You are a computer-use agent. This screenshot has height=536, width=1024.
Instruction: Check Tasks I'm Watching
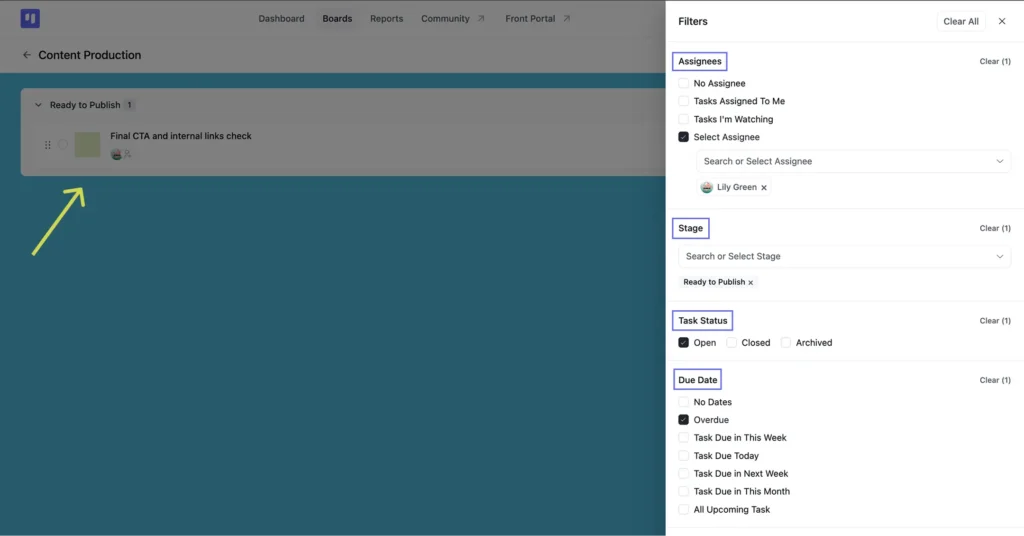(683, 119)
